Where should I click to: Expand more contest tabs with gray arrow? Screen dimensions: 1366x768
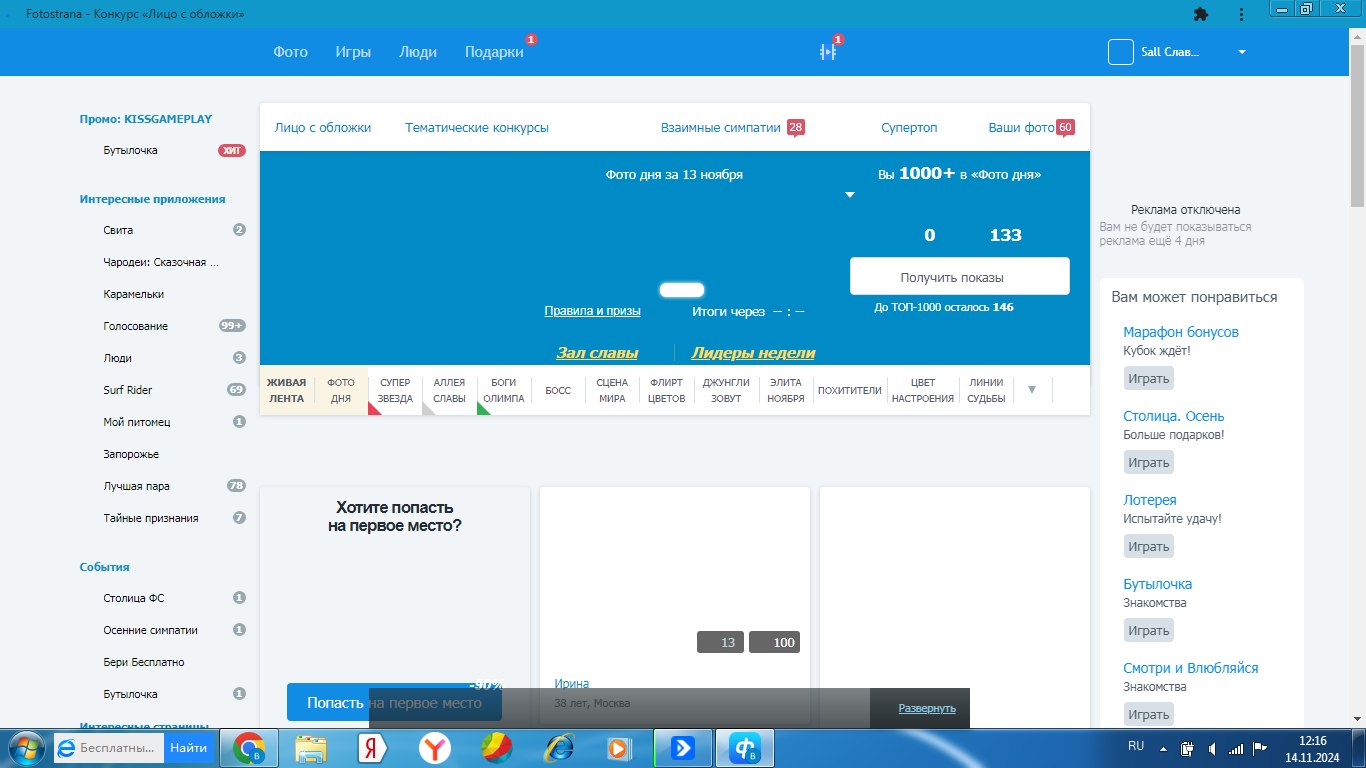pos(1032,389)
